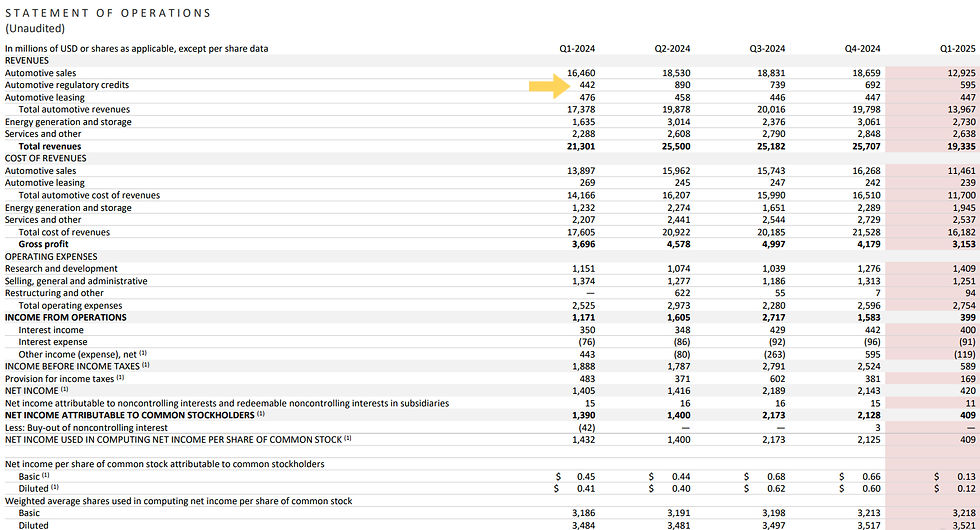Select the Q1-2025 research and development value 1,409
This screenshot has height=530, width=980.
tap(964, 269)
